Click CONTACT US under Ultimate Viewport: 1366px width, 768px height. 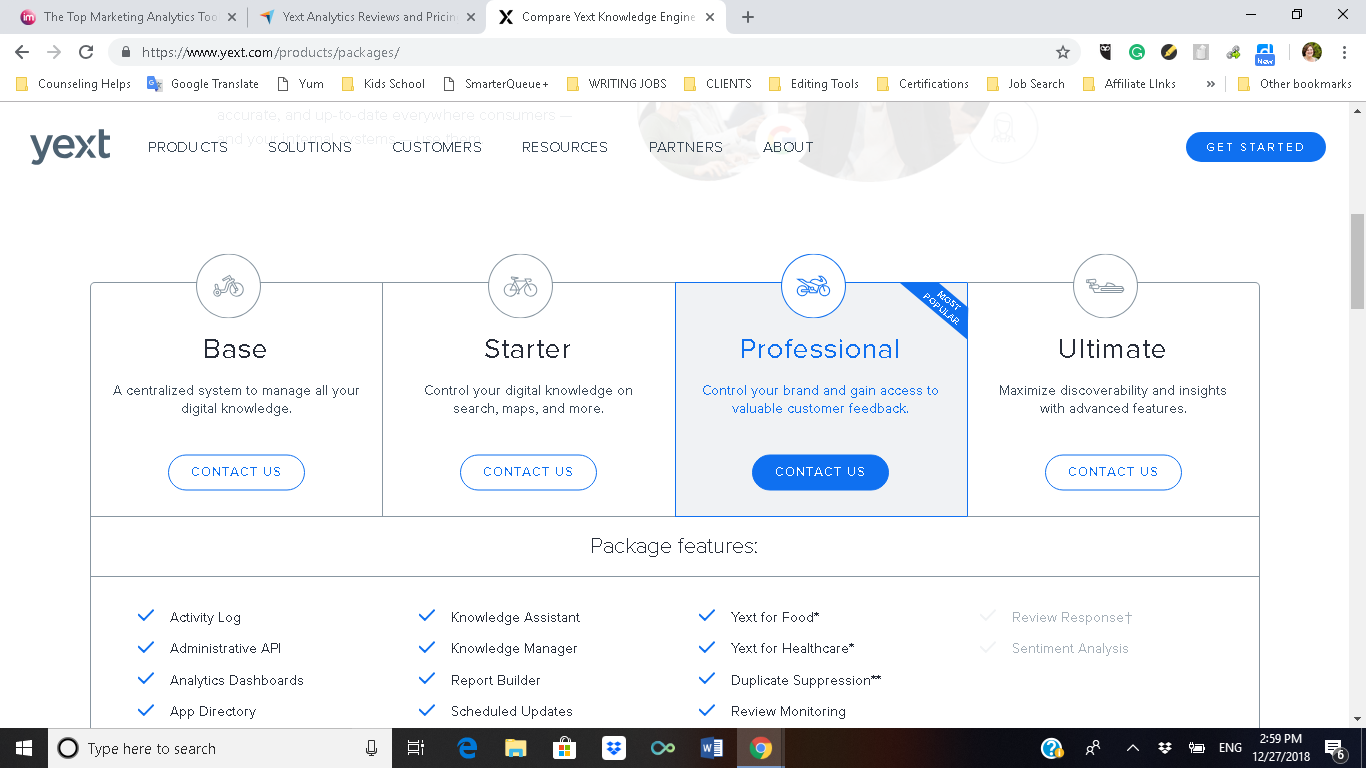pyautogui.click(x=1113, y=472)
